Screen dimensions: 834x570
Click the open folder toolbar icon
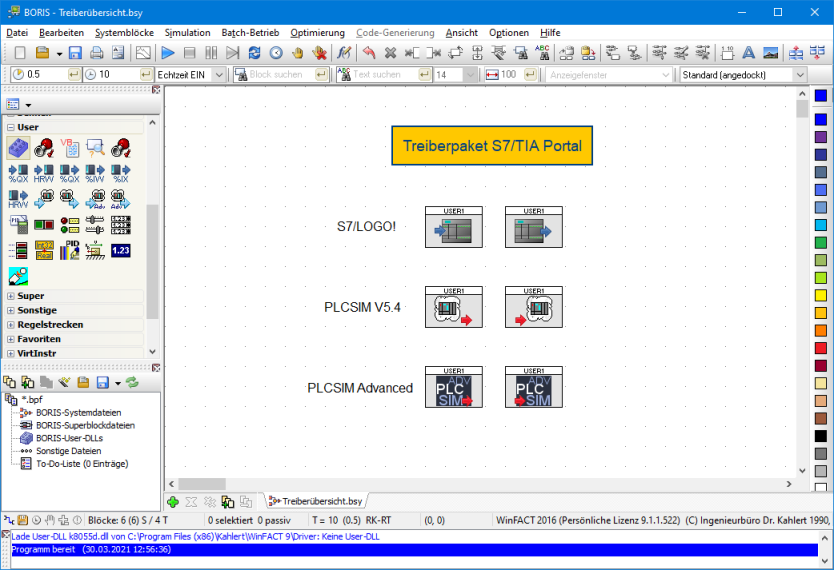coord(42,53)
